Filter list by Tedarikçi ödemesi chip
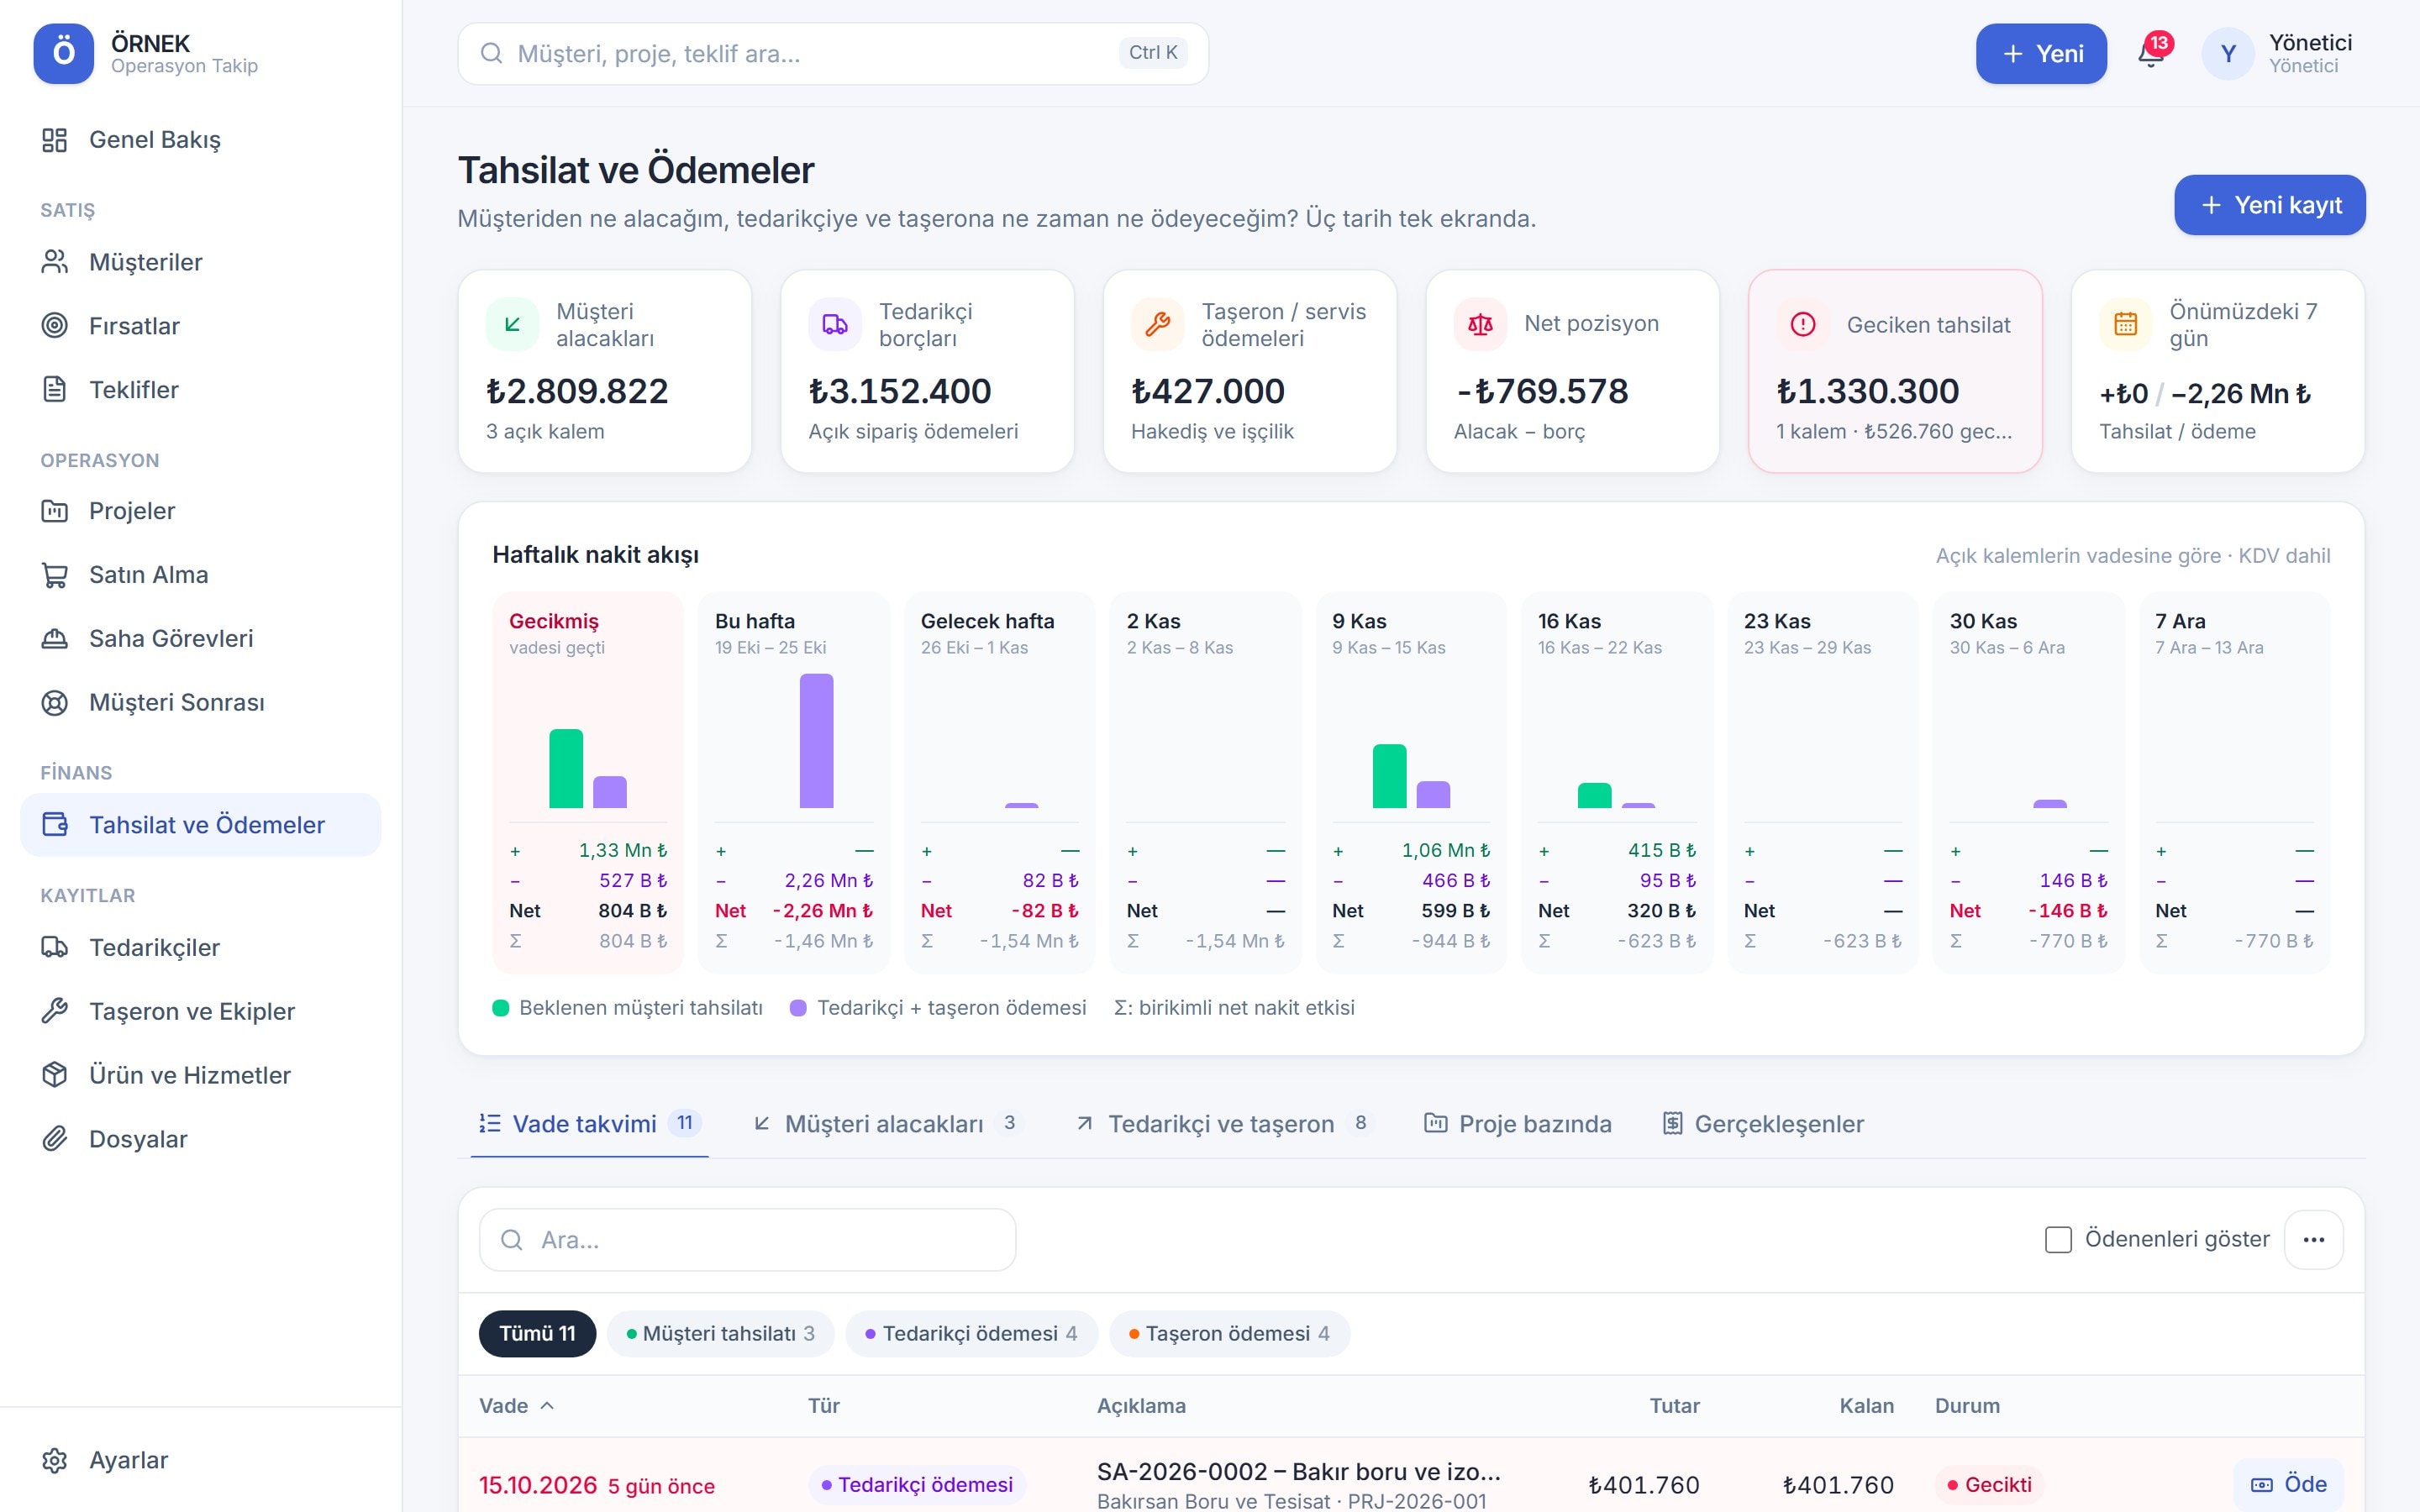Screen dimensions: 2420x1512 click(971, 1334)
